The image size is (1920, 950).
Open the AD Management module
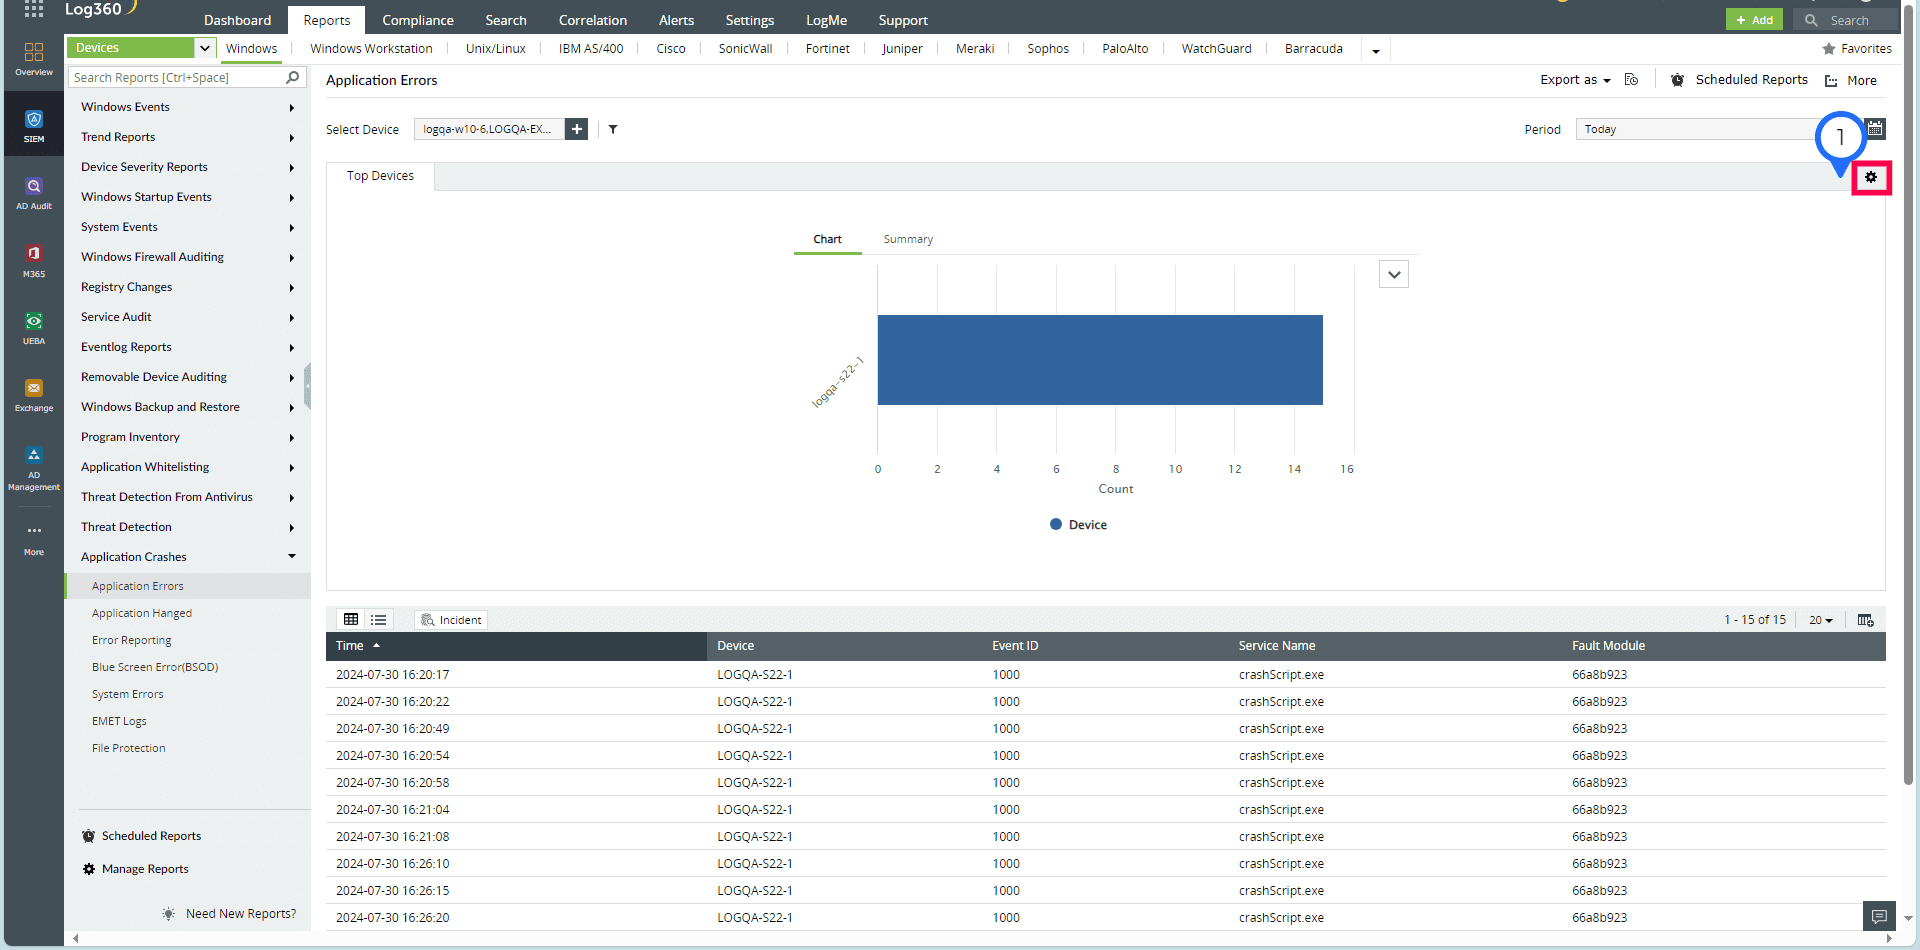(34, 468)
